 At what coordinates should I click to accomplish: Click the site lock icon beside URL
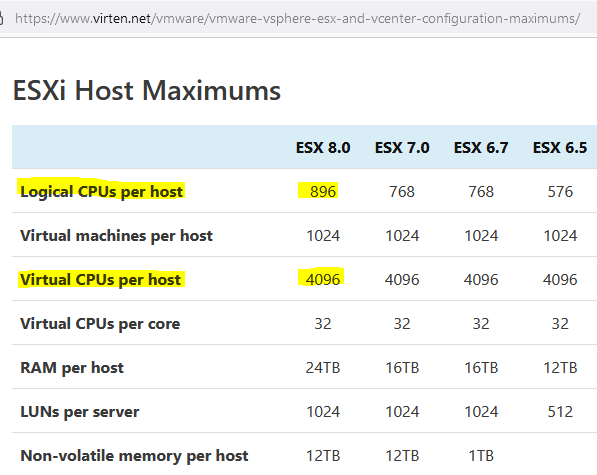[1, 18]
